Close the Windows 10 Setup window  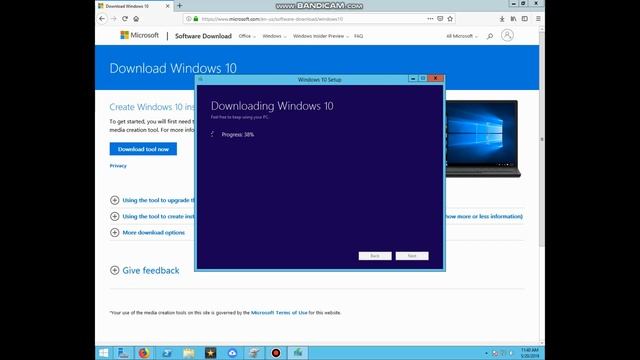[x=436, y=78]
